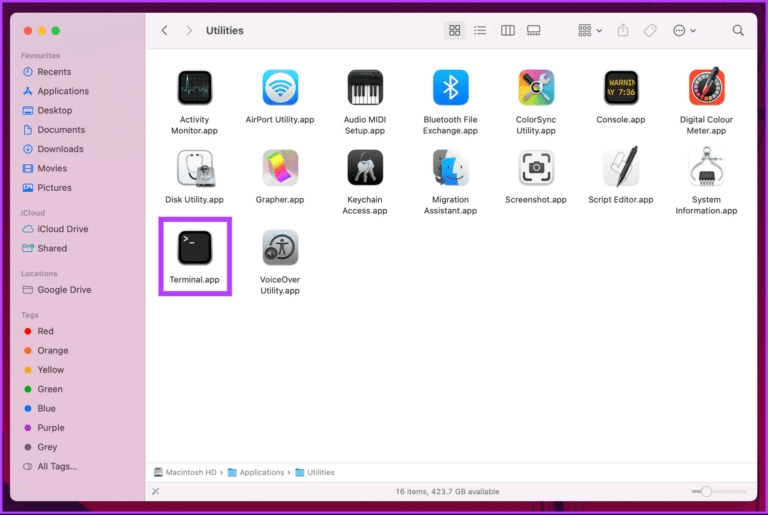The height and width of the screenshot is (515, 768).
Task: Open Activity Monitor.app icon
Action: (194, 88)
